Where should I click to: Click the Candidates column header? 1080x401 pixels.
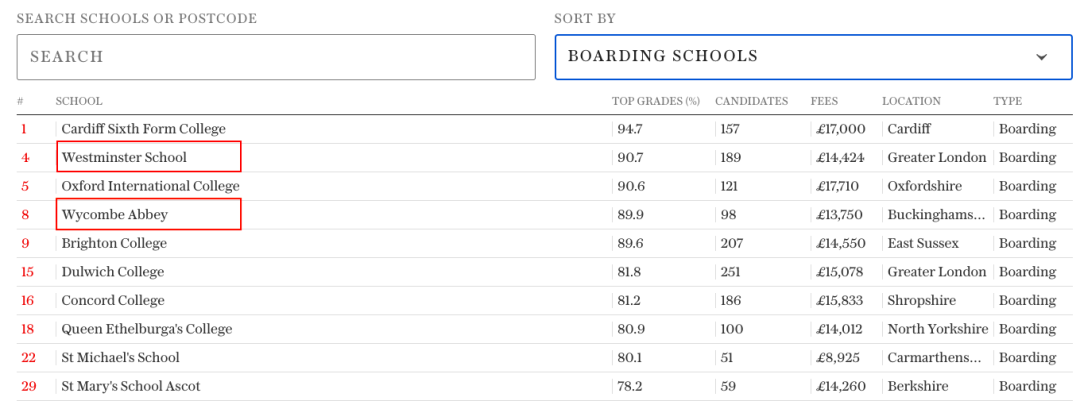tap(751, 101)
